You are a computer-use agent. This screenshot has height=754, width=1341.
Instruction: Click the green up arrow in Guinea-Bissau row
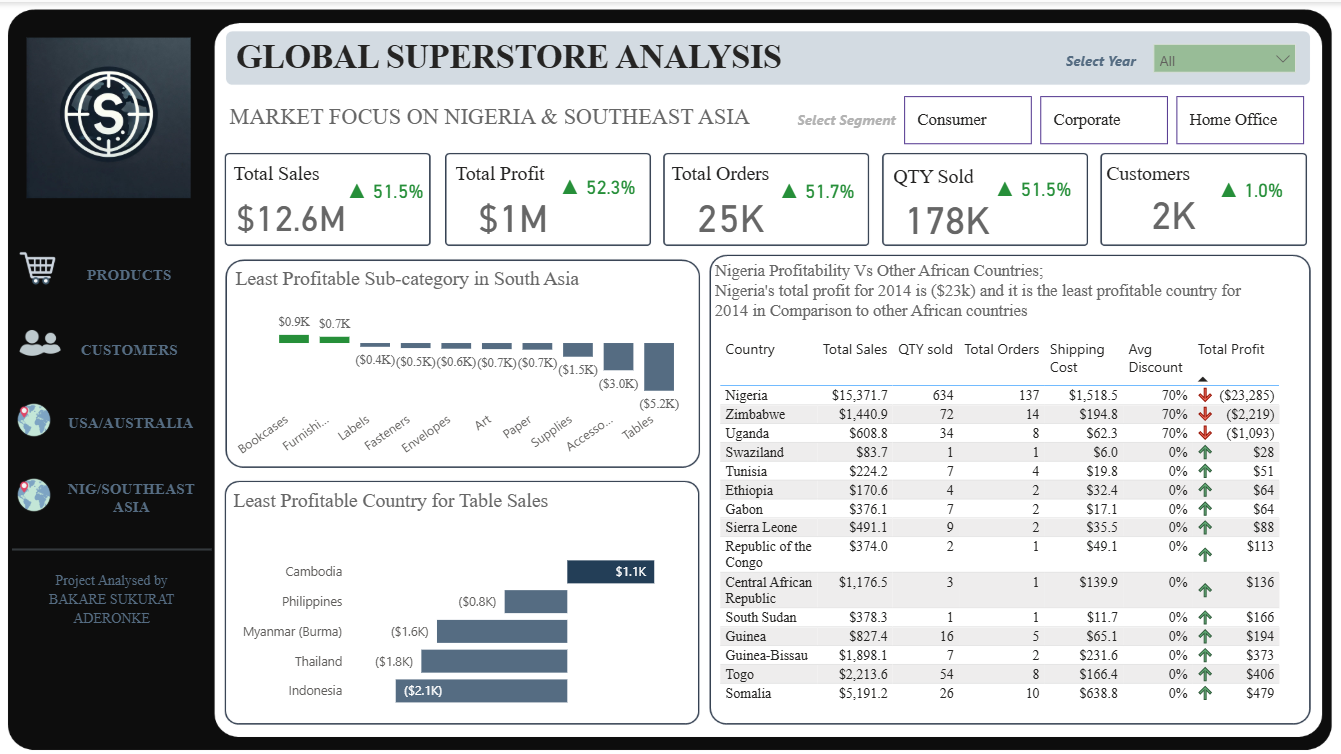click(1205, 656)
